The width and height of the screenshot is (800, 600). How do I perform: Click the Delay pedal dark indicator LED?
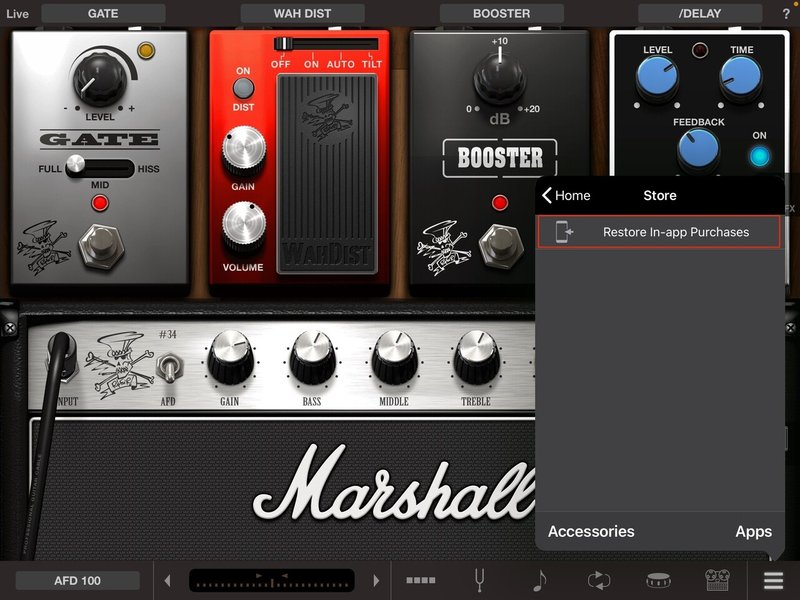699,50
